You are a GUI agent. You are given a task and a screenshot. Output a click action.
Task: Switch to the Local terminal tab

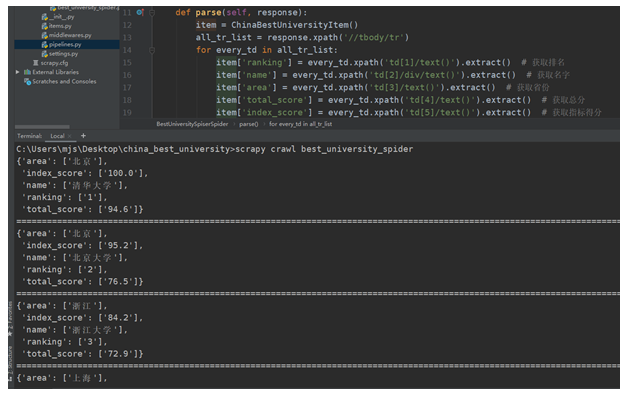click(57, 136)
